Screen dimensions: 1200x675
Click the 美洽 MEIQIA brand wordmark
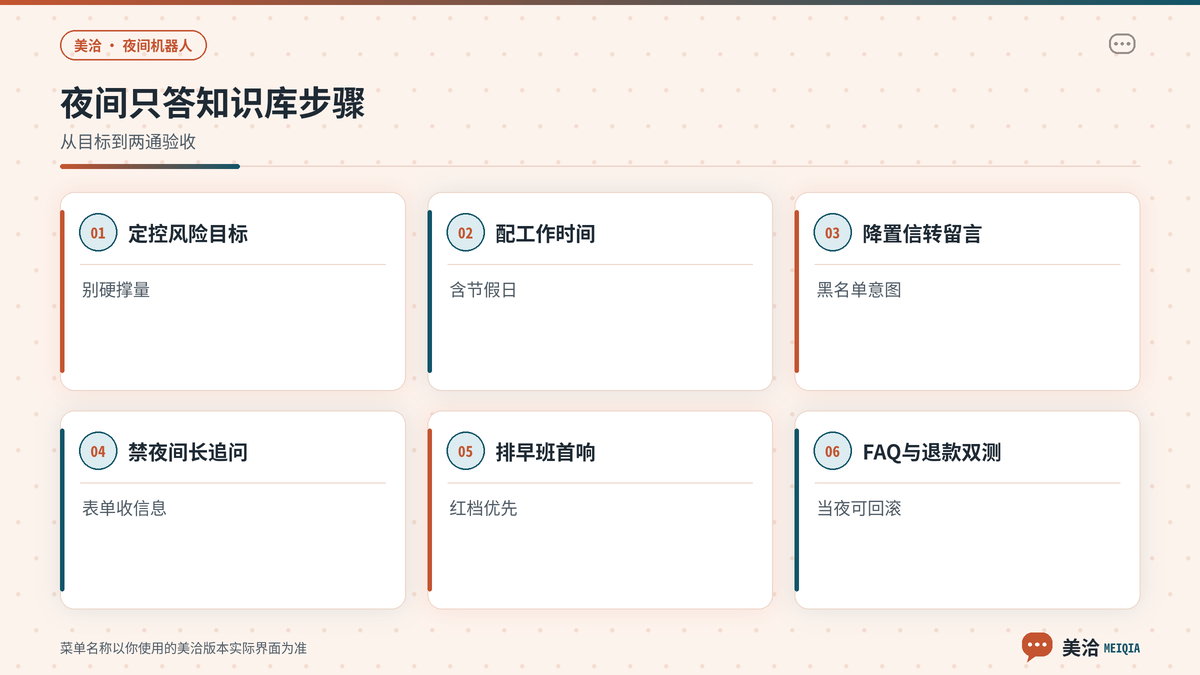1101,648
